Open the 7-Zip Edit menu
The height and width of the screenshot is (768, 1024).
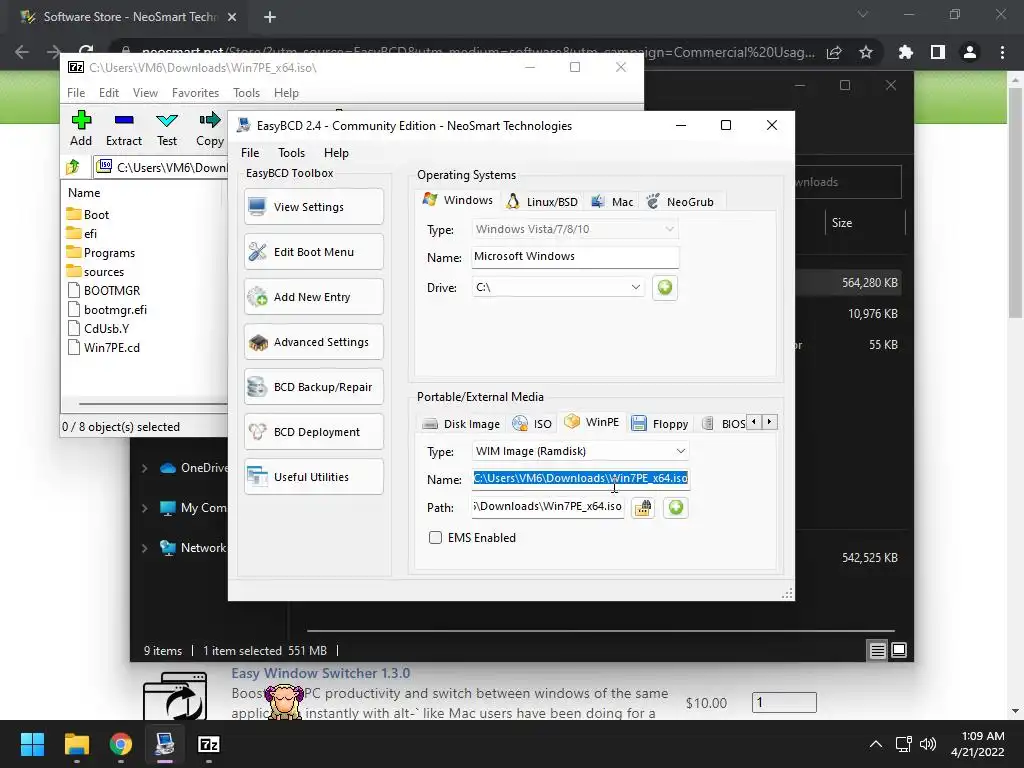[108, 93]
